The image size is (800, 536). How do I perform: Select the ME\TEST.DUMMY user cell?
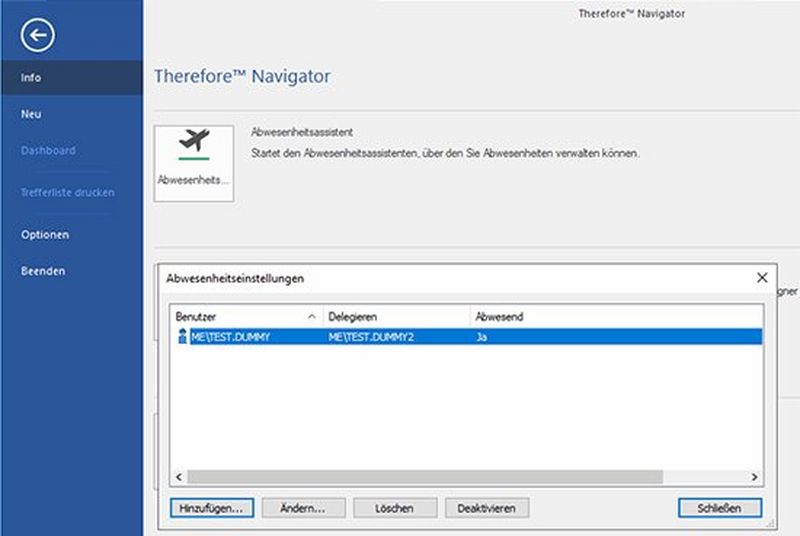click(231, 337)
